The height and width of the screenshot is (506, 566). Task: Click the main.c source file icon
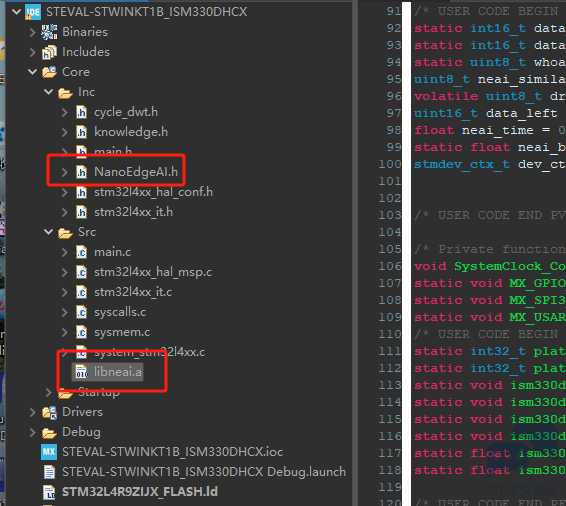(x=82, y=252)
